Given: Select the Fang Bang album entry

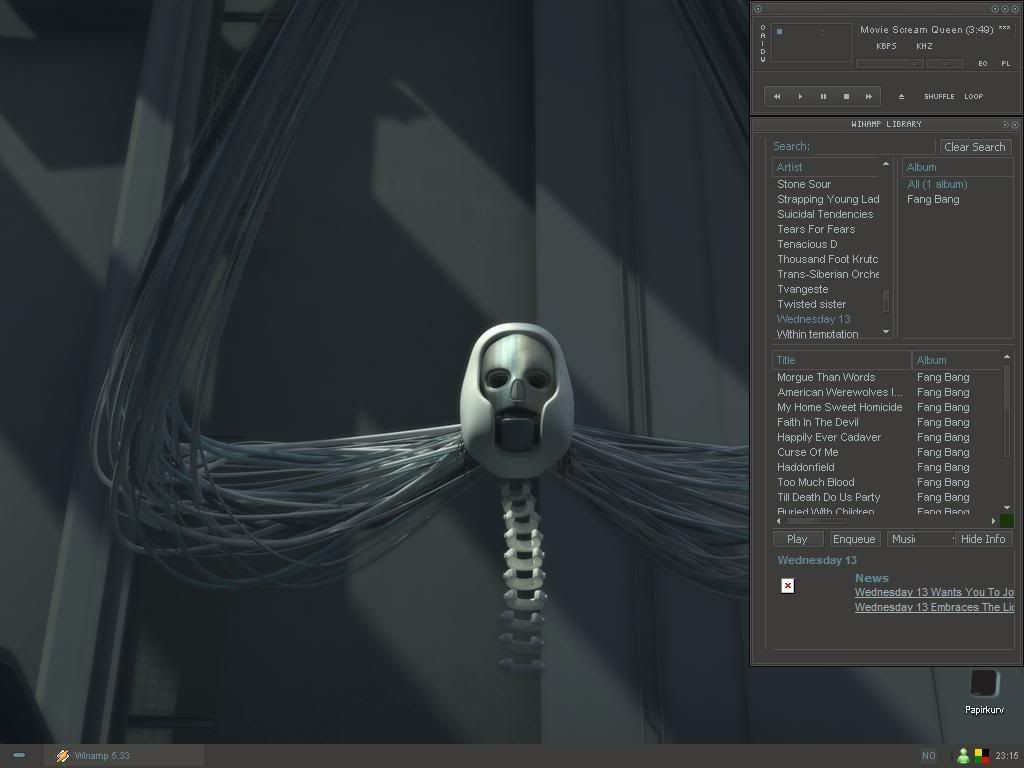Looking at the screenshot, I should 933,199.
